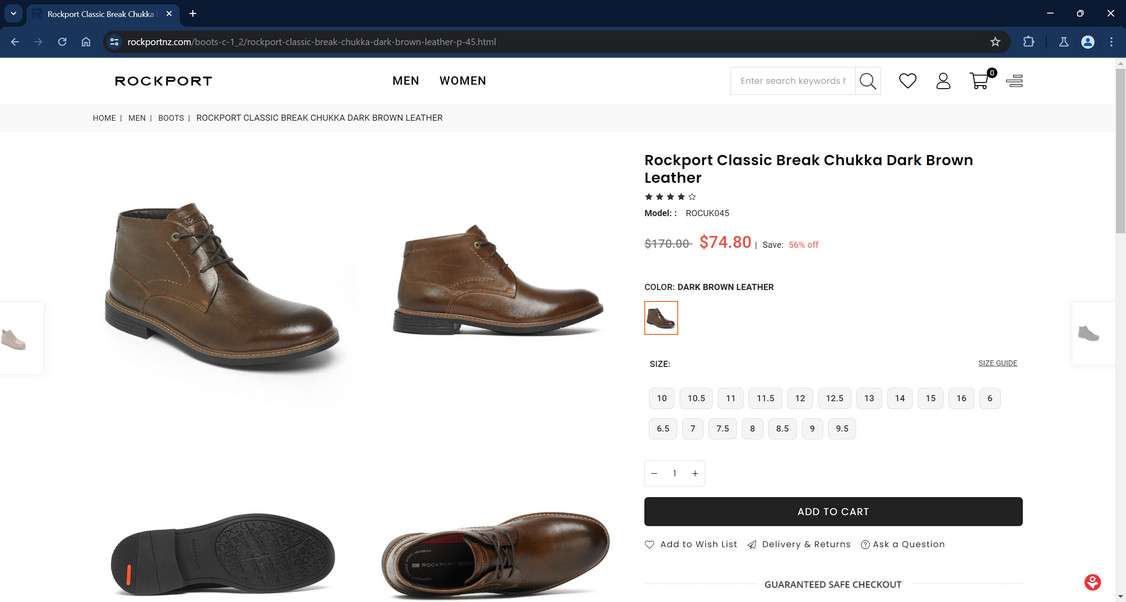1126x602 pixels.
Task: Open the shopping cart icon
Action: click(x=980, y=81)
